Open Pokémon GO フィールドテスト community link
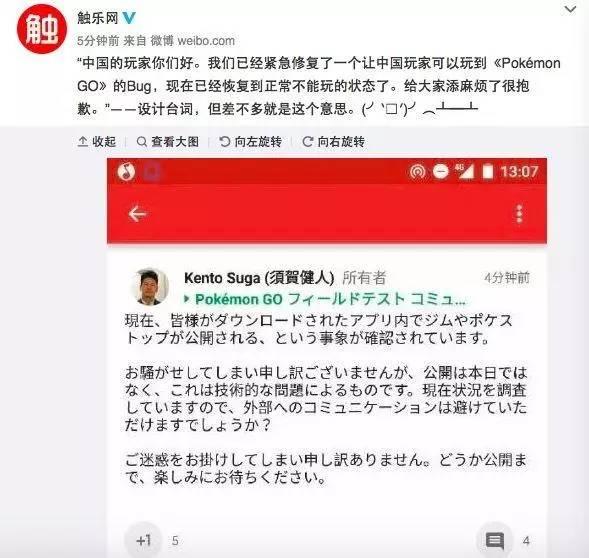This screenshot has width=589, height=558. [x=325, y=299]
